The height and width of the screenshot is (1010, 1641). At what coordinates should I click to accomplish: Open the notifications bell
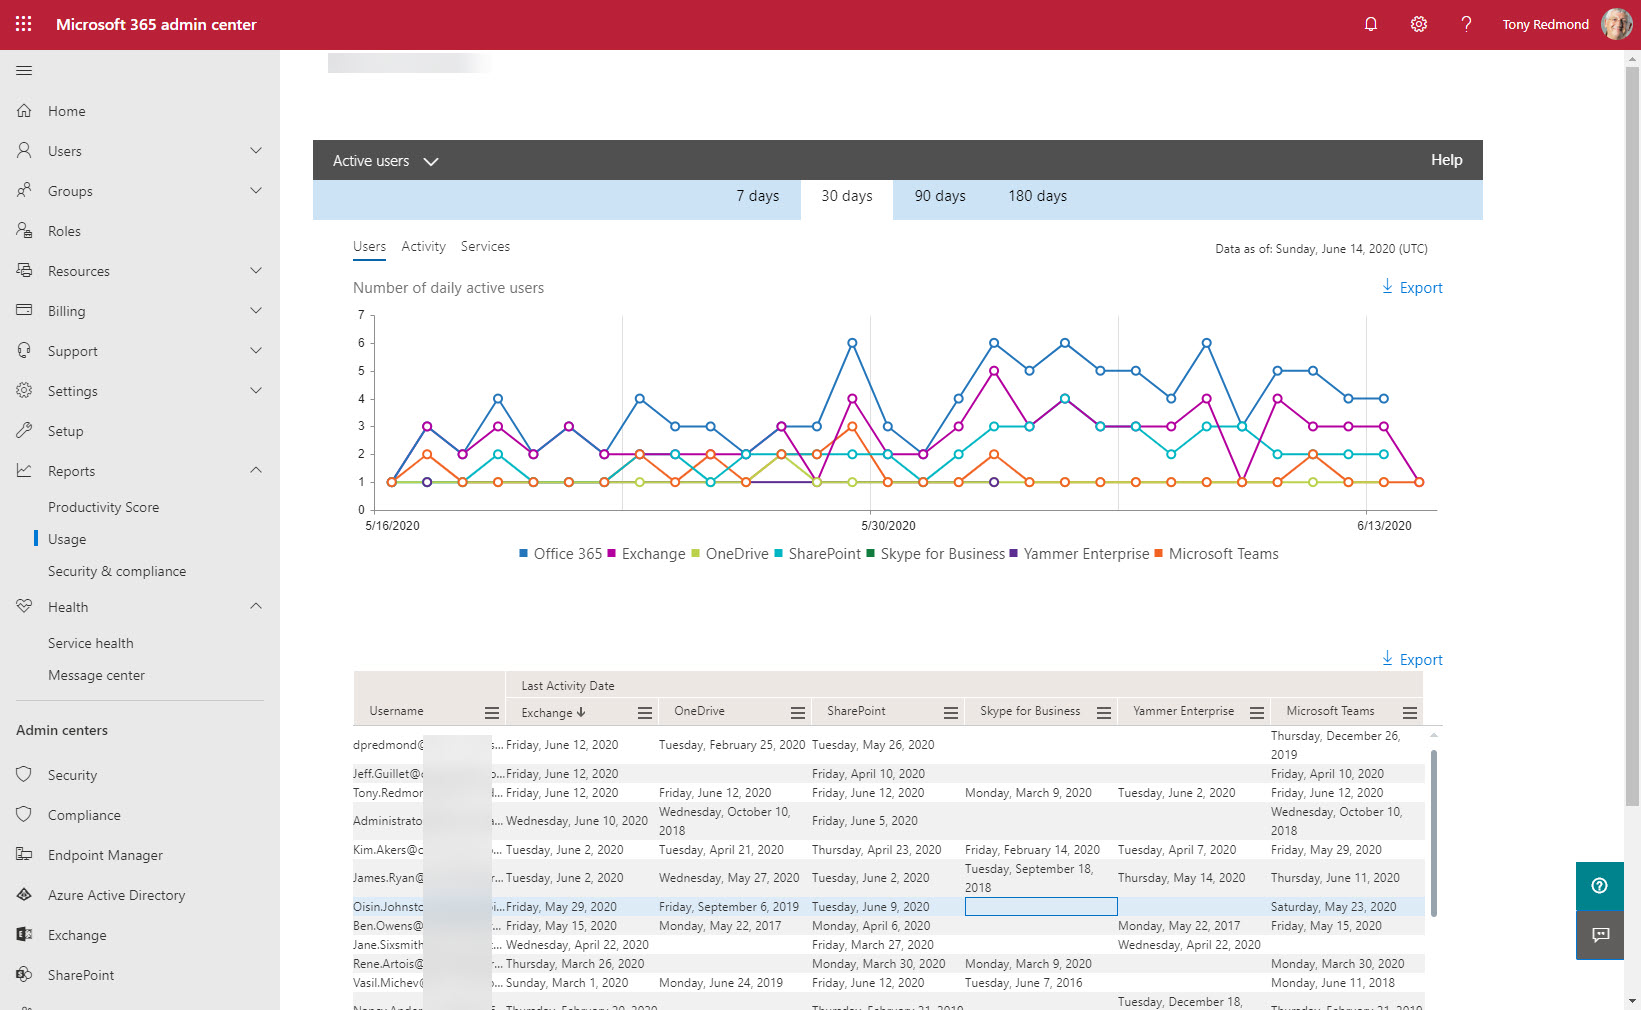pyautogui.click(x=1371, y=24)
